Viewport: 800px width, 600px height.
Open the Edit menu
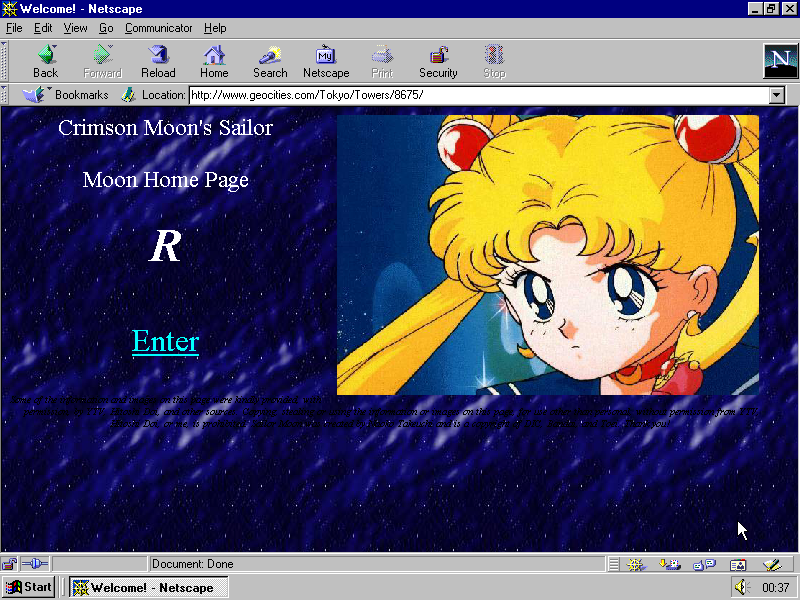coord(43,28)
